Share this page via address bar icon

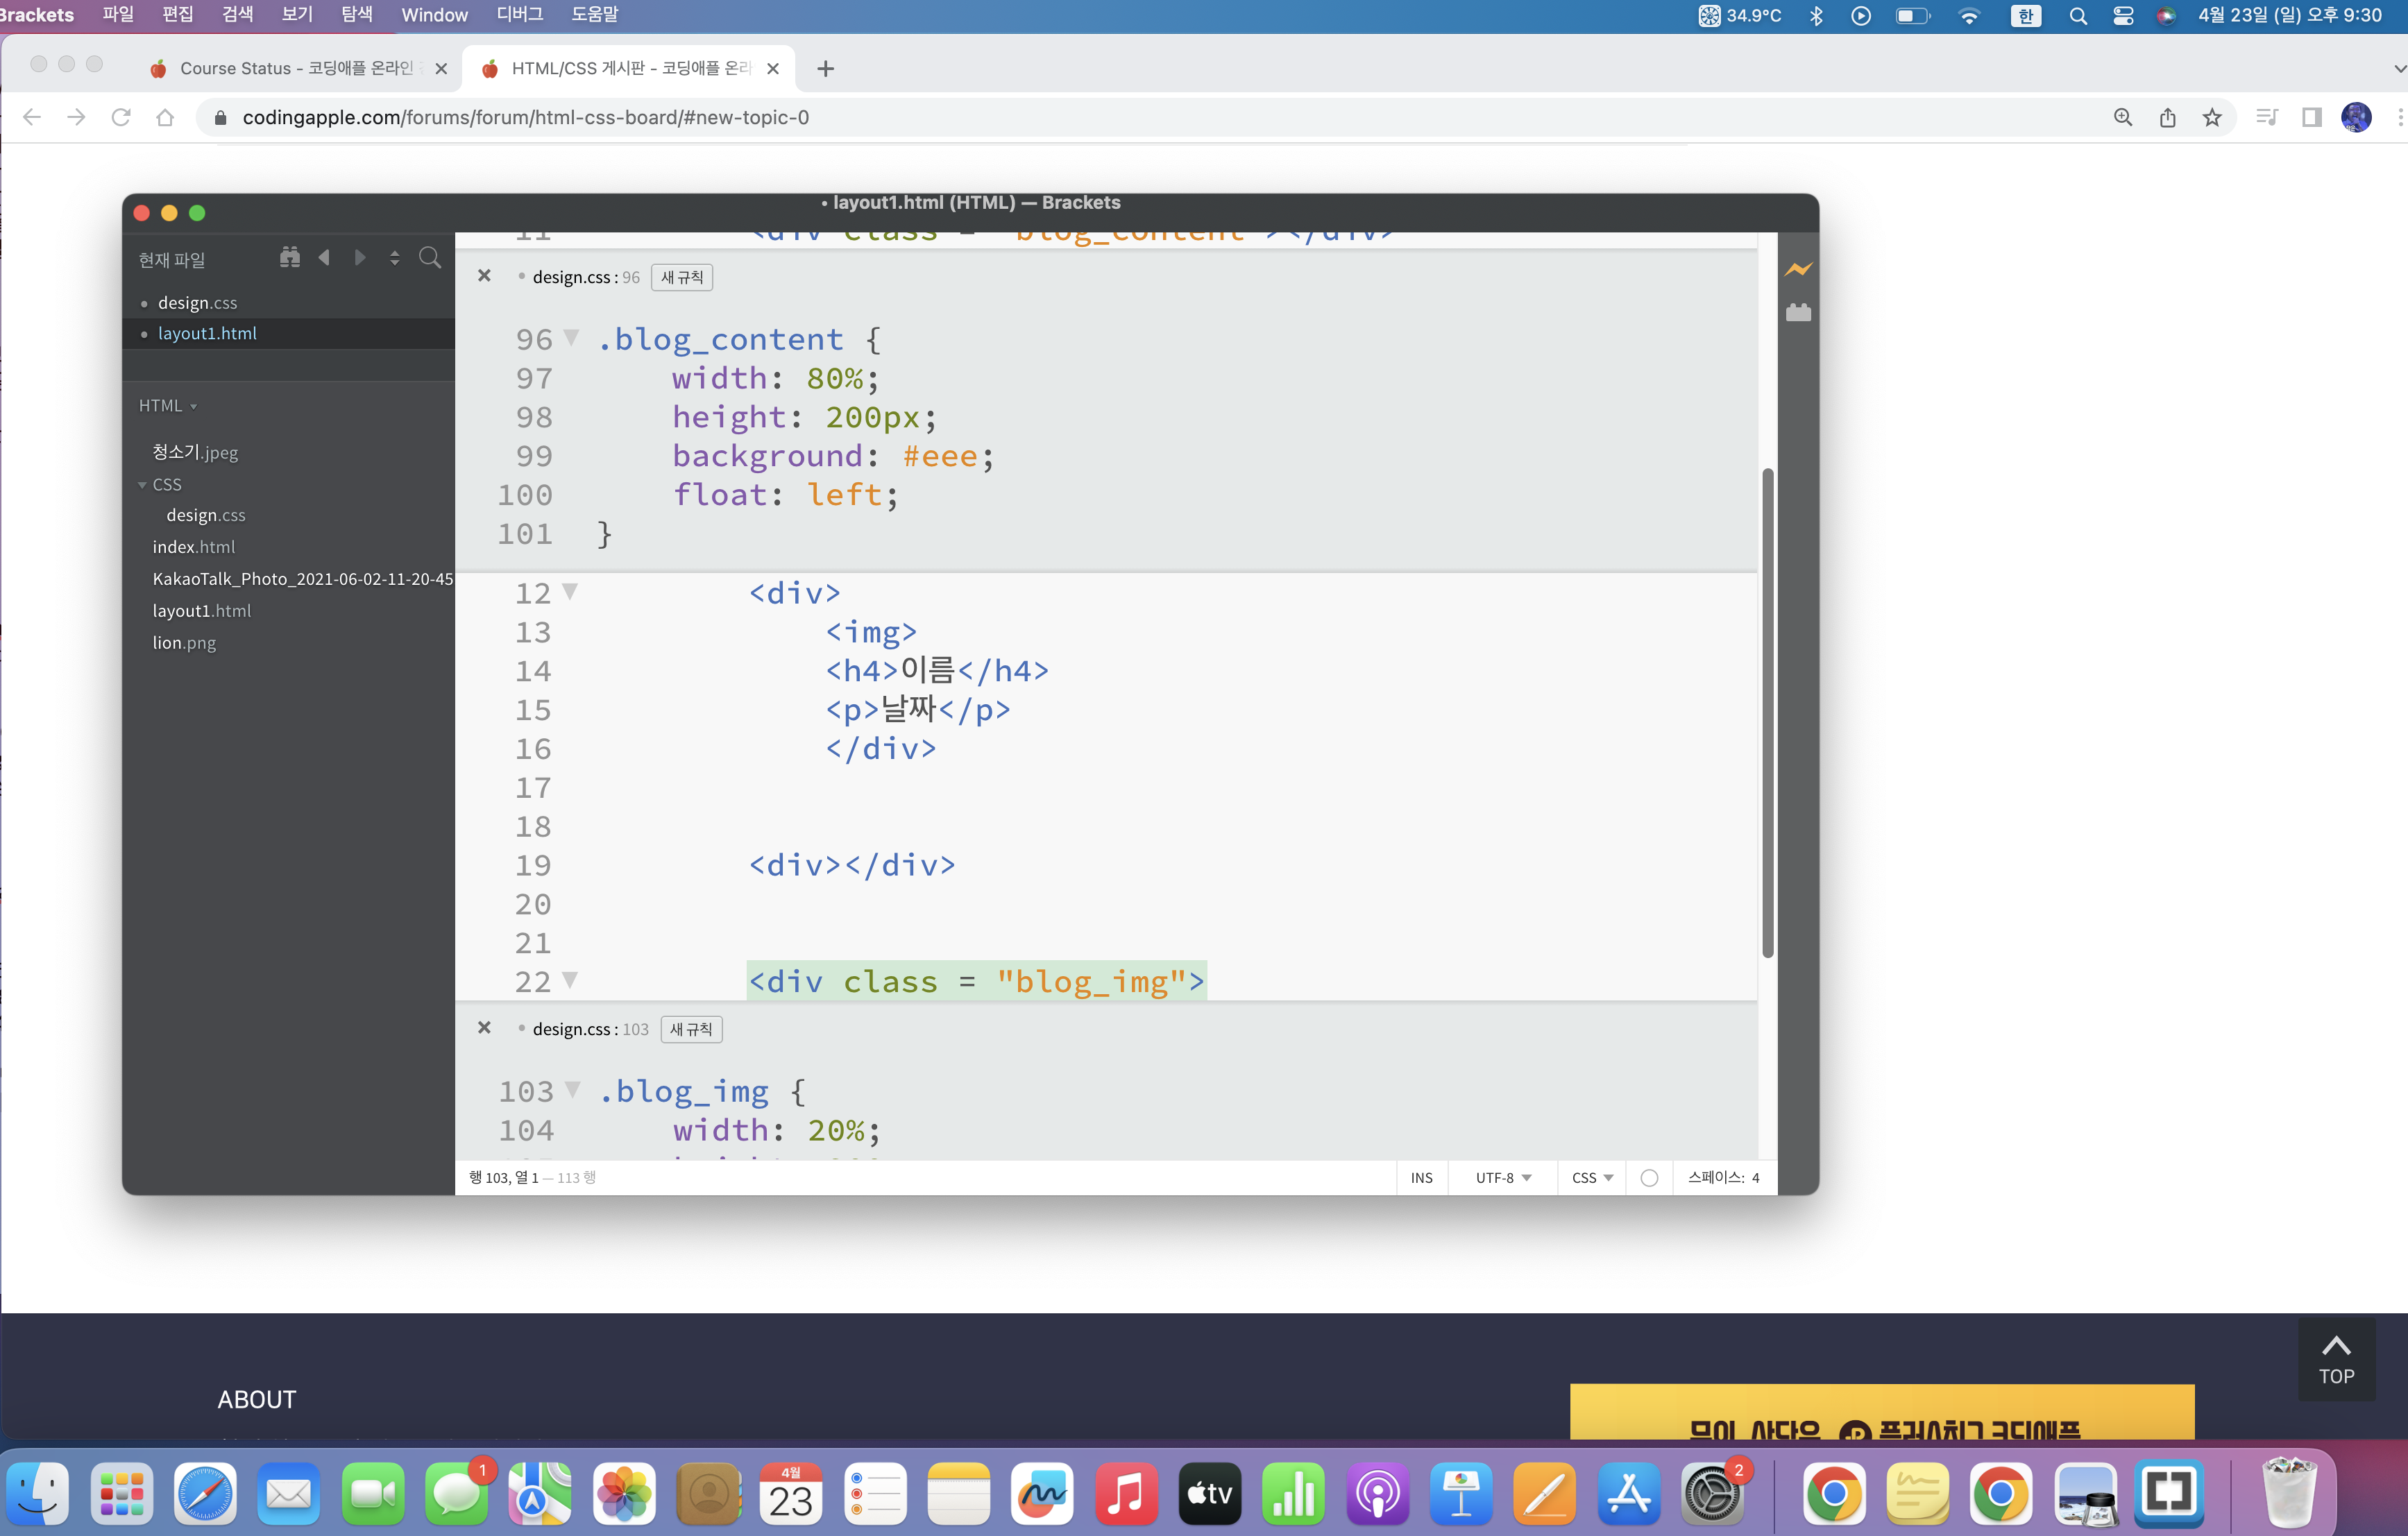click(x=2167, y=118)
